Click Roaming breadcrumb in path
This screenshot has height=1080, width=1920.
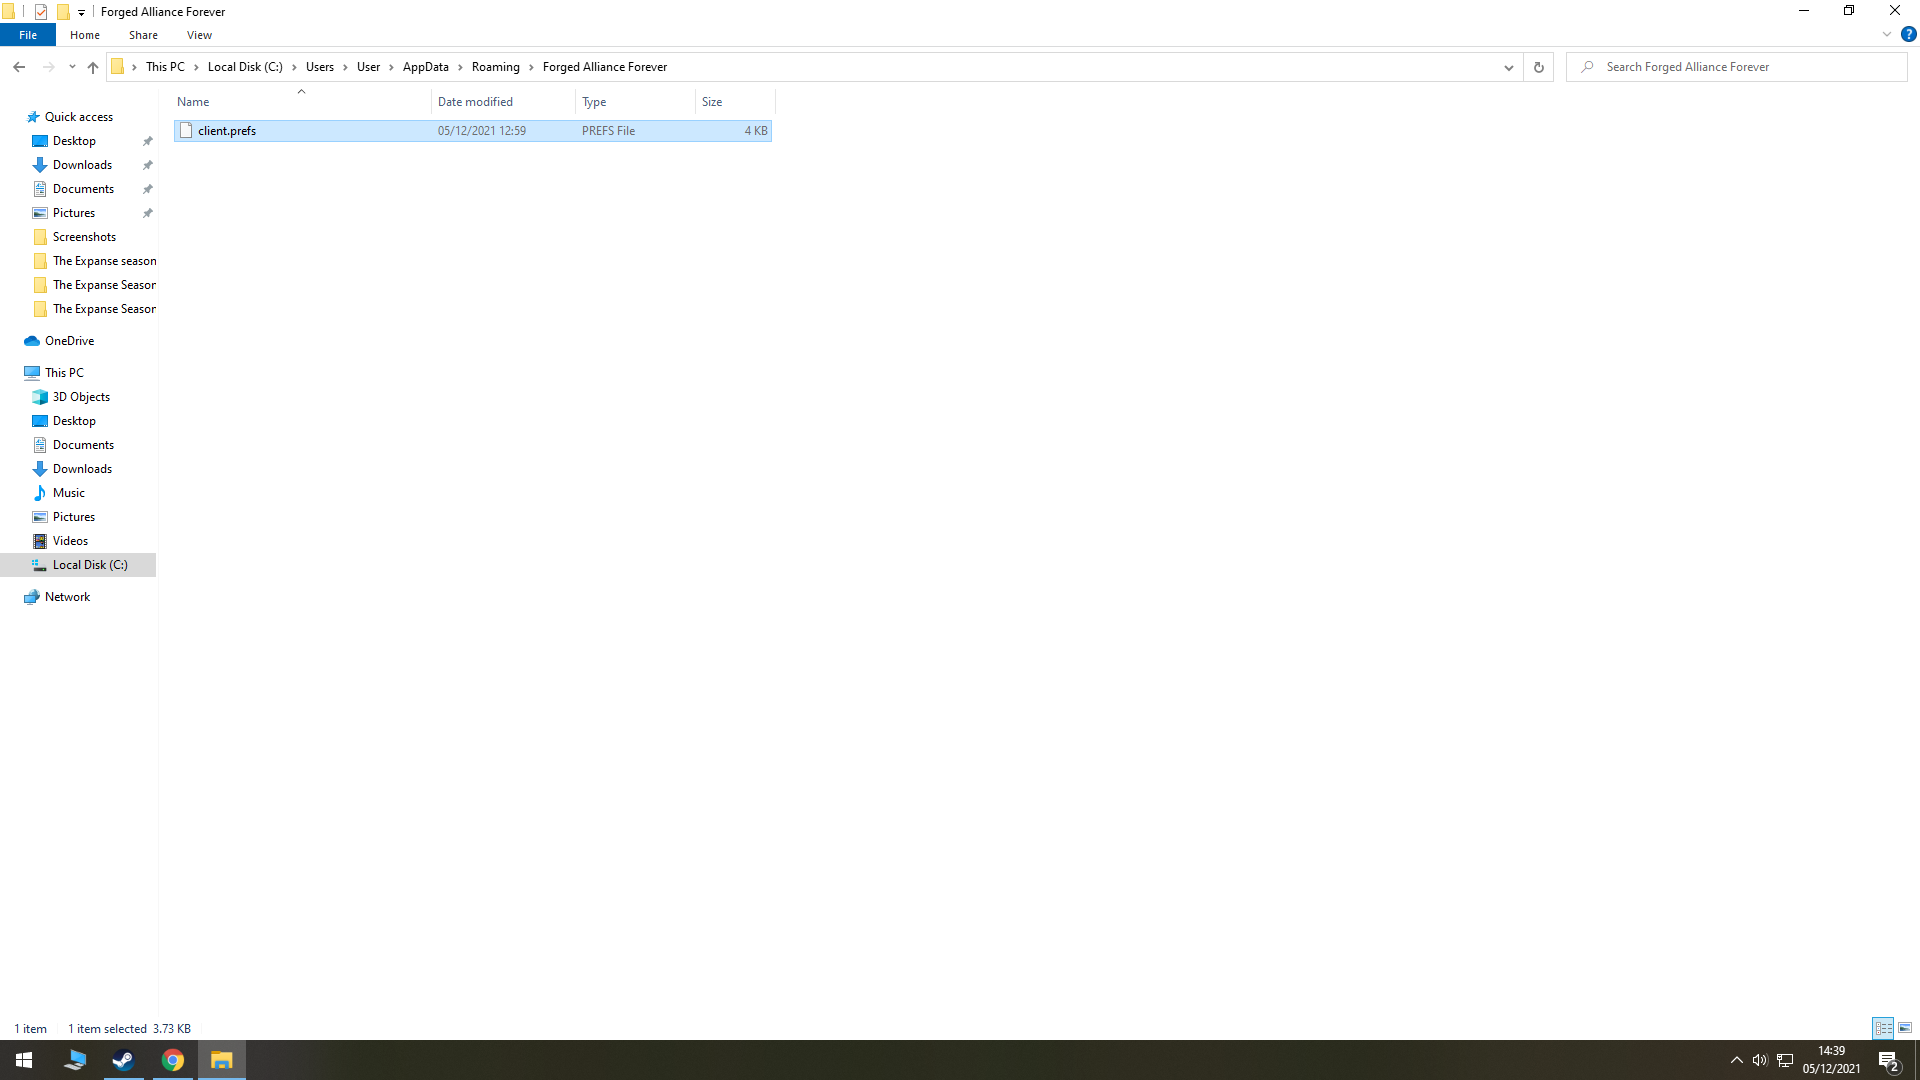(x=496, y=67)
